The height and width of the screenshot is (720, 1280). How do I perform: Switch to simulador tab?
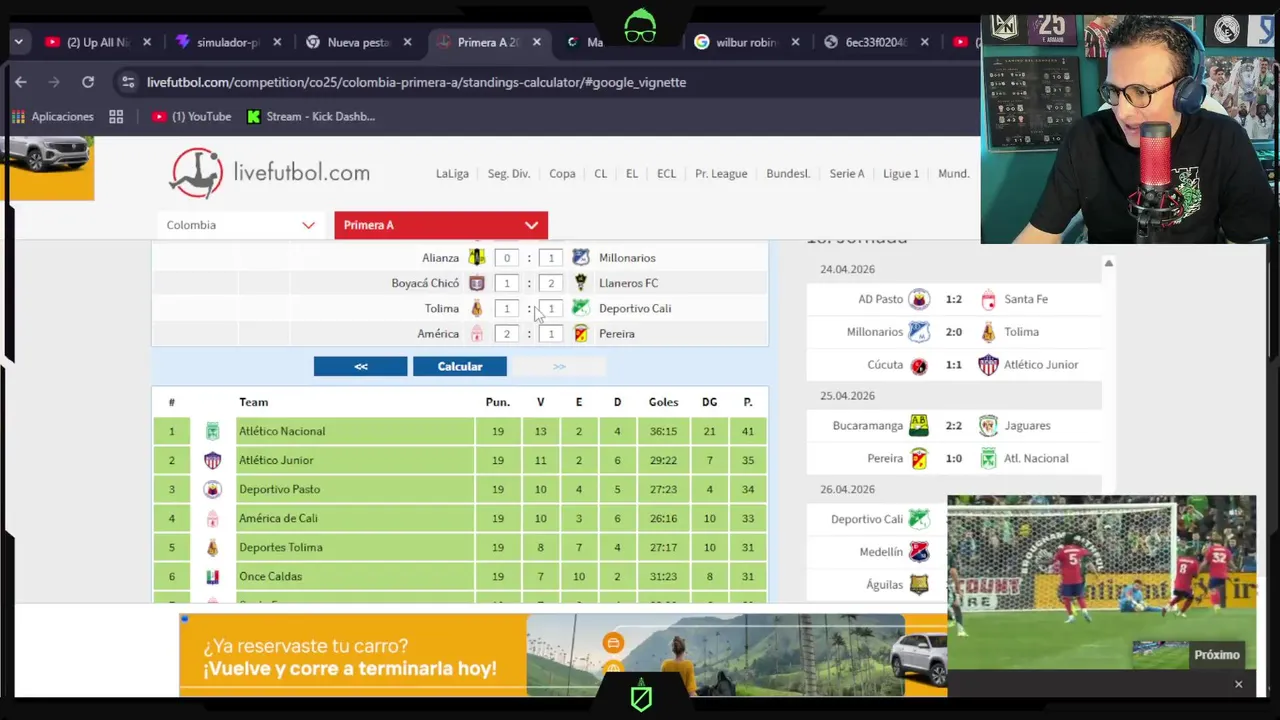click(x=228, y=42)
